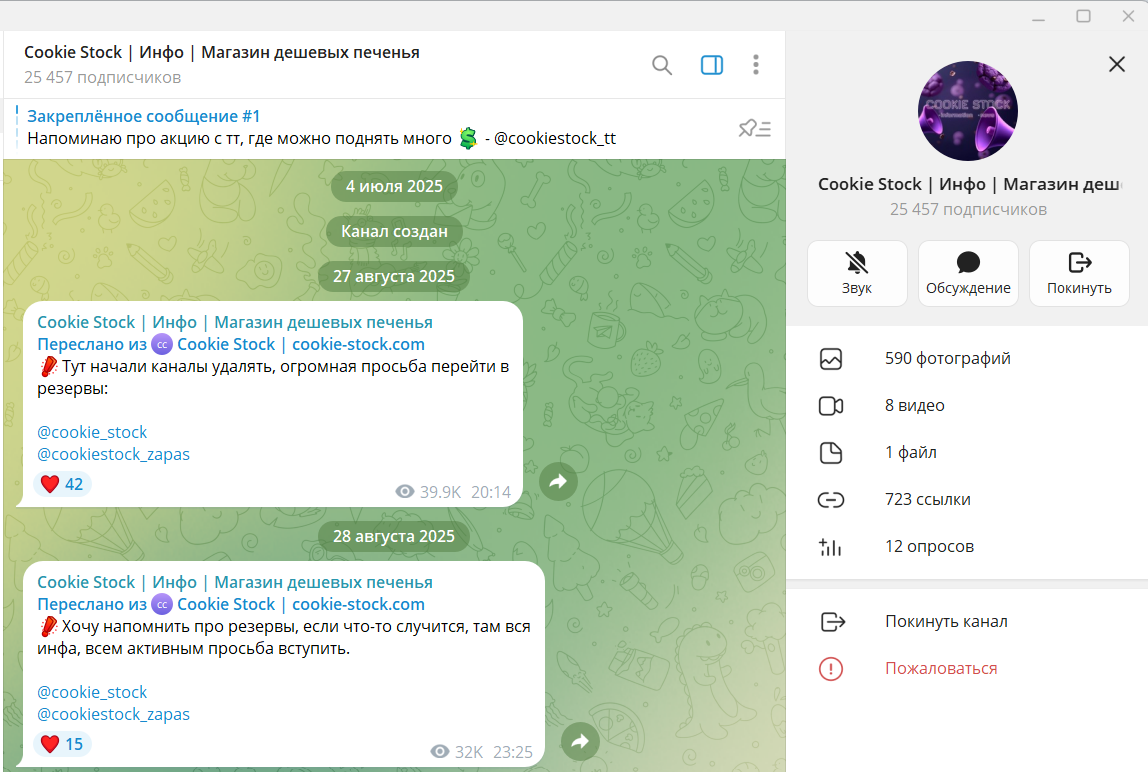Toggle the heart reaction with 42
This screenshot has height=772, width=1148.
[x=62, y=484]
